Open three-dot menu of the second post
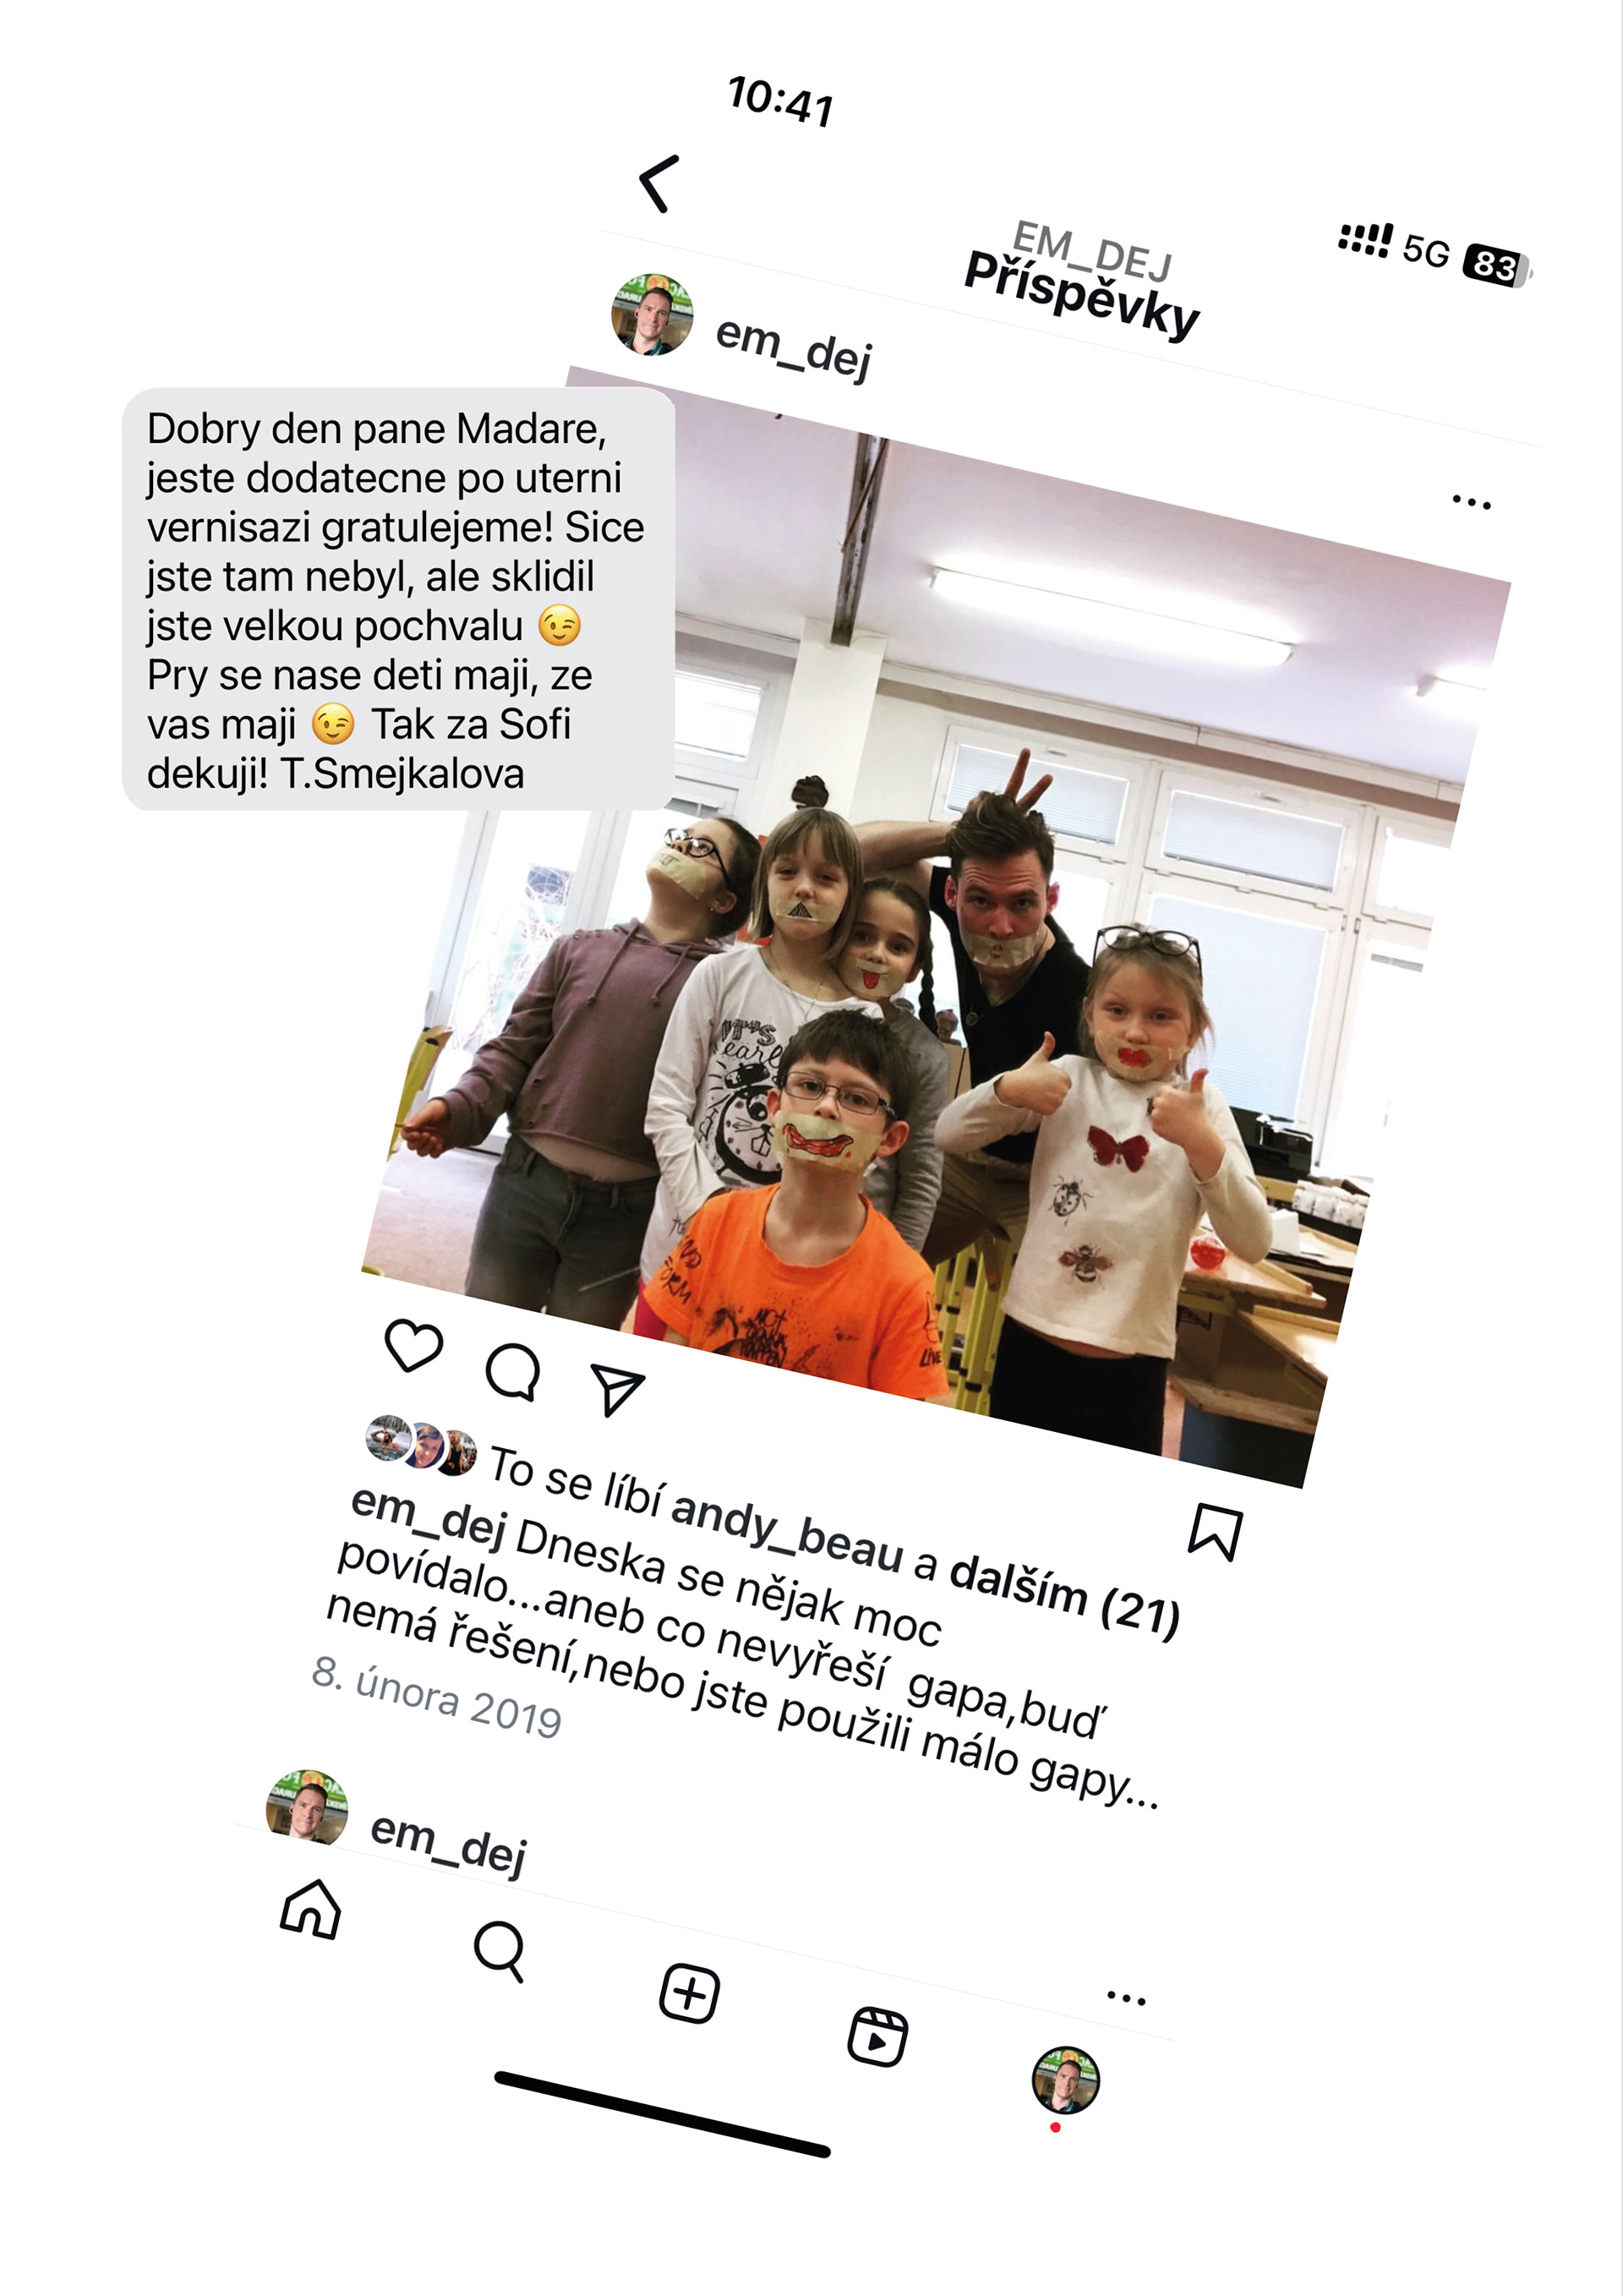1623x2296 pixels. [1126, 1998]
